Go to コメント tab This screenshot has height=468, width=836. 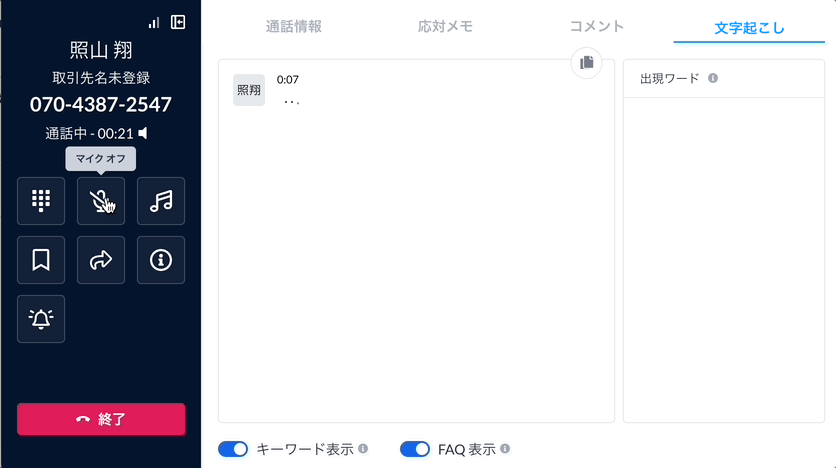pos(597,27)
